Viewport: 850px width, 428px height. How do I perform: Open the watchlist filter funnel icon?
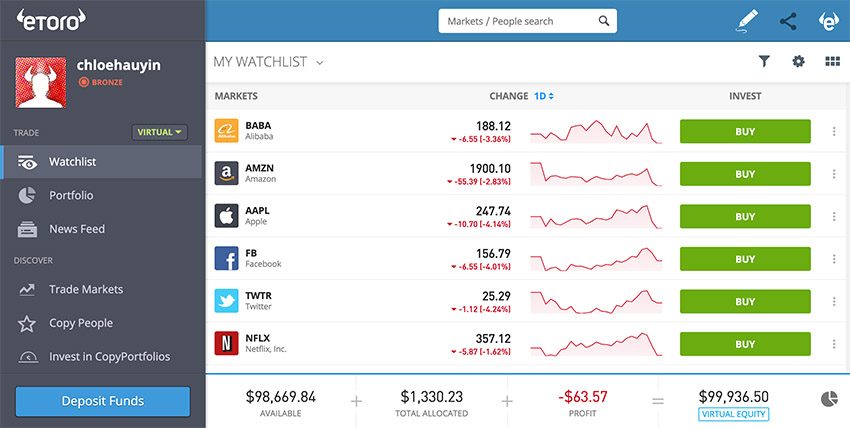click(x=764, y=61)
